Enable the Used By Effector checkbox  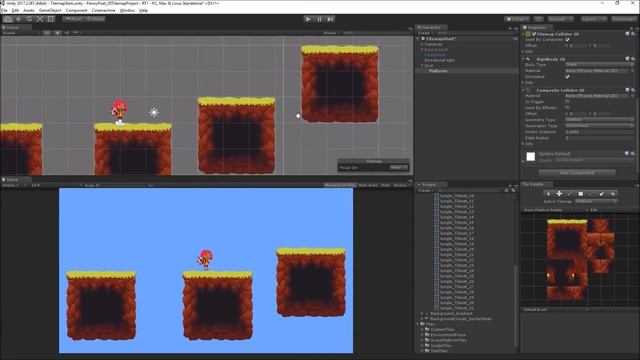567,108
